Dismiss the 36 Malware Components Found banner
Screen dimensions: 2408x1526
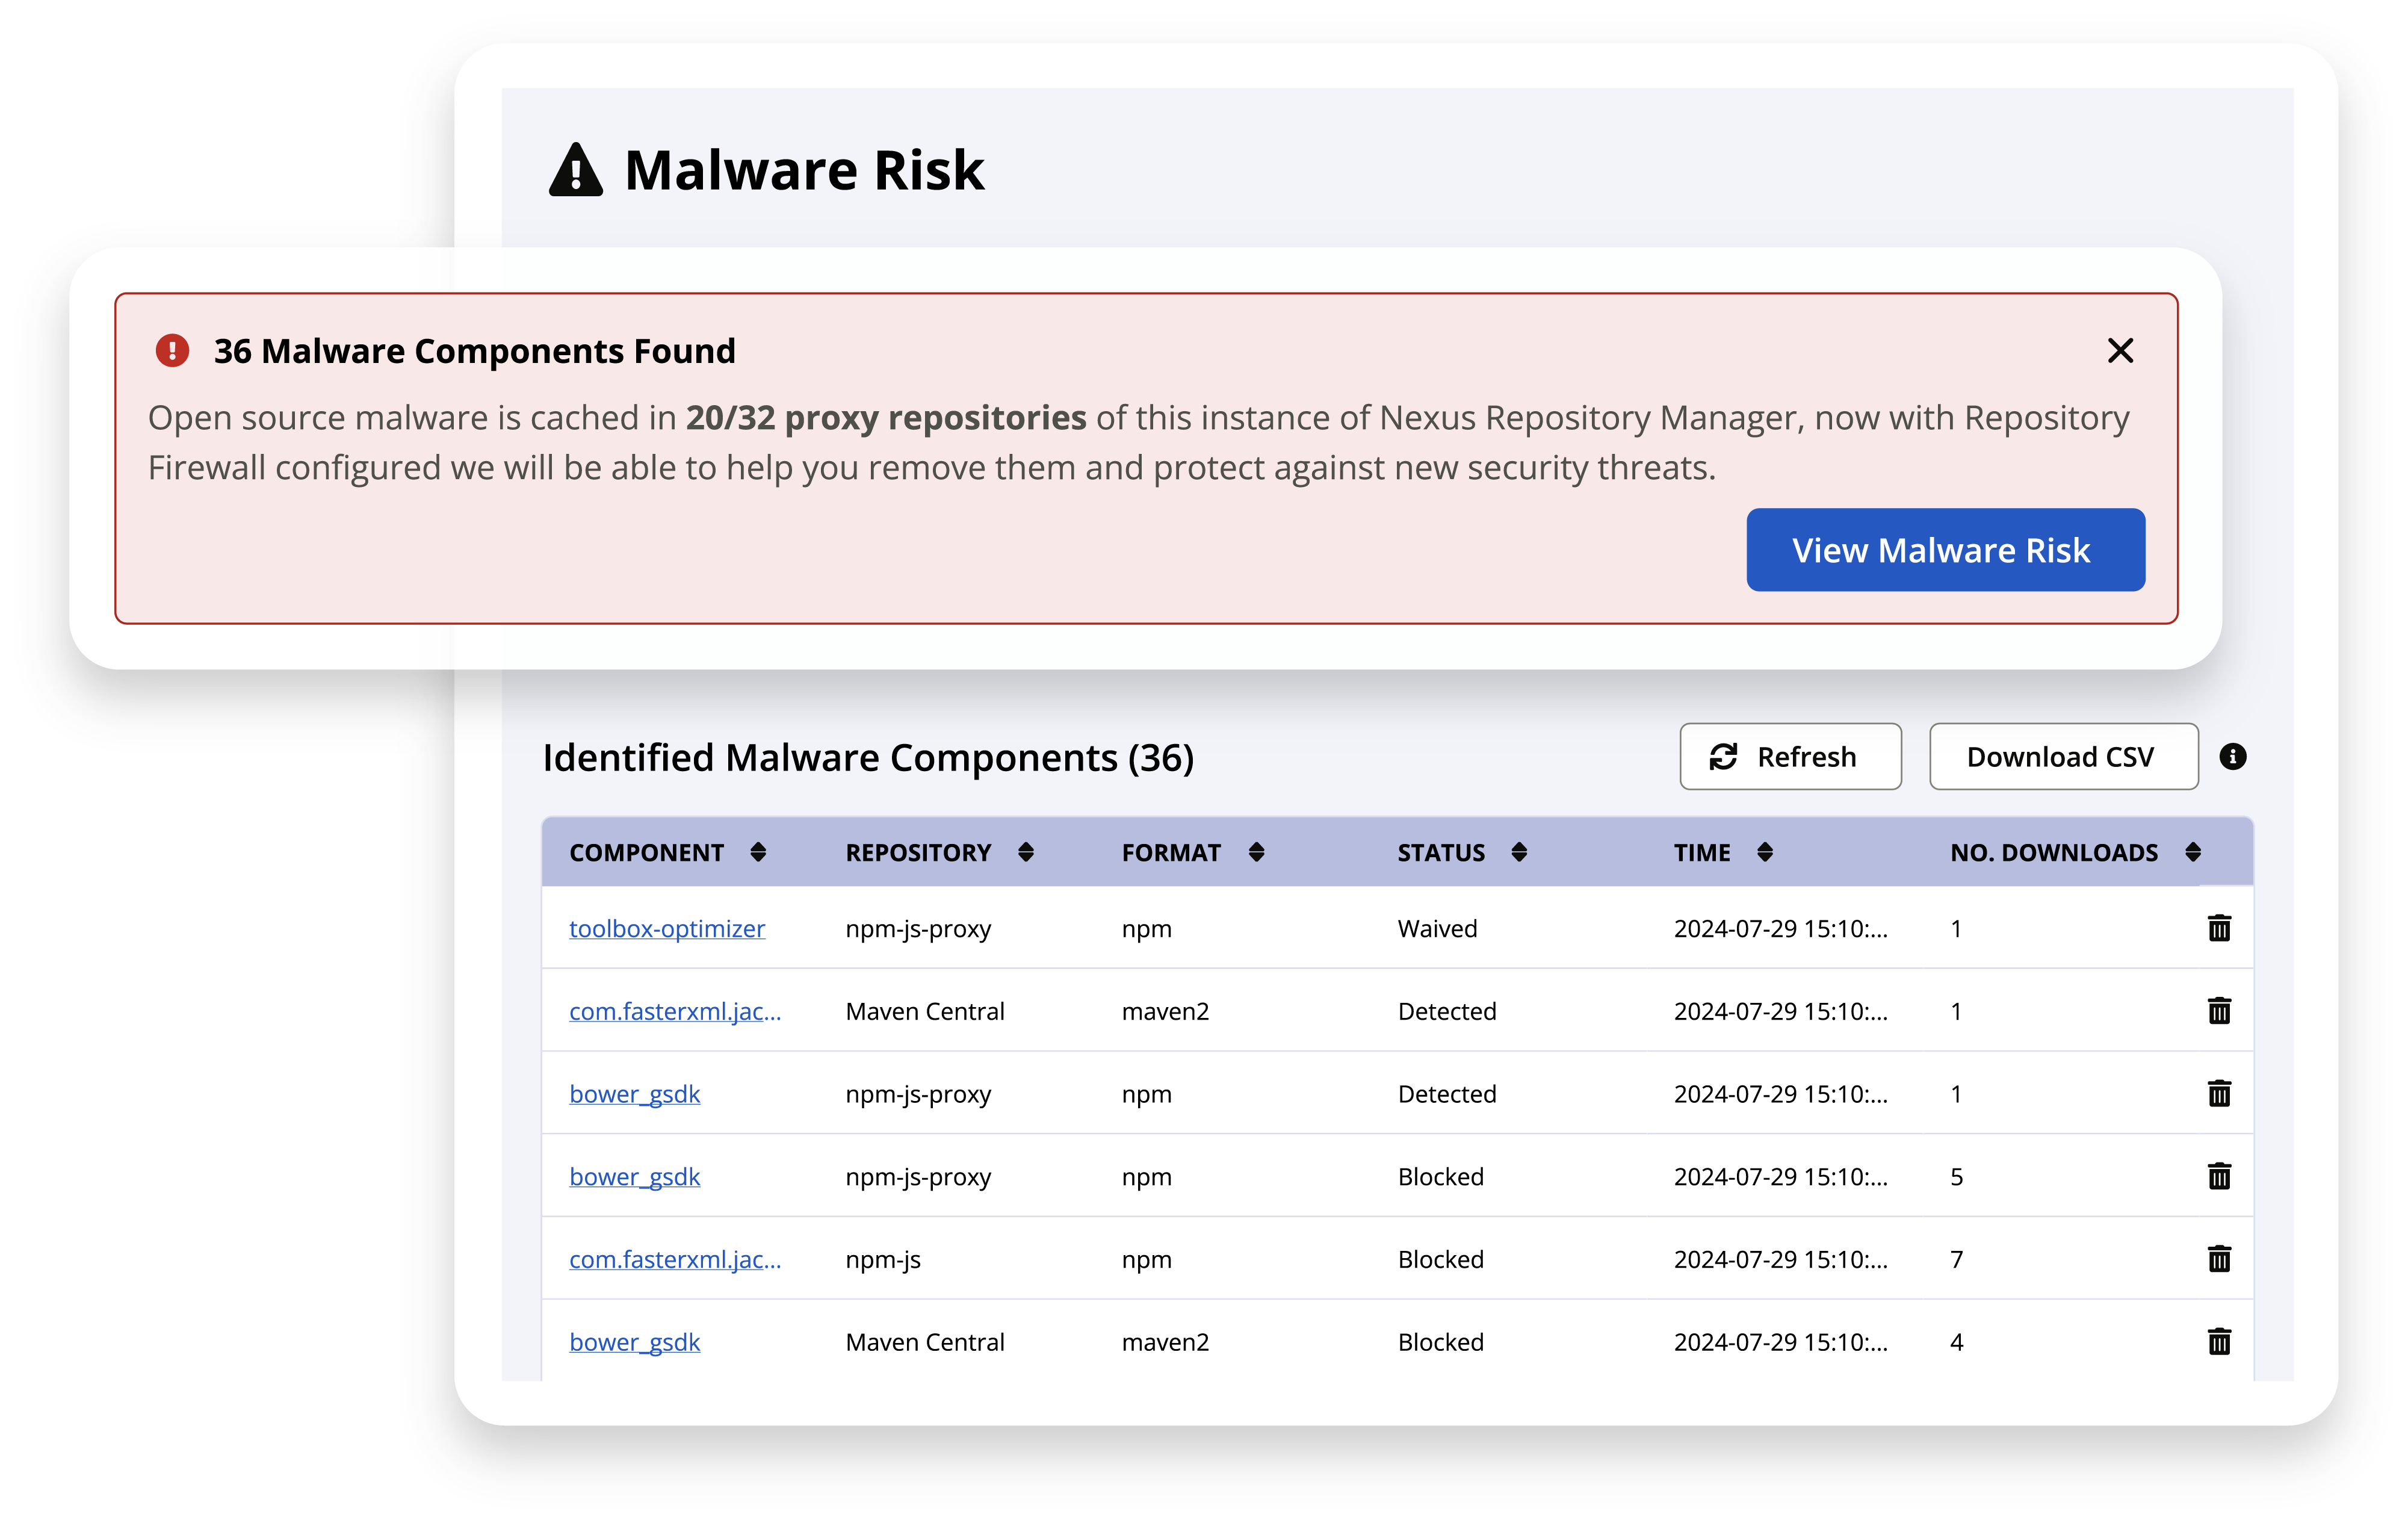click(2120, 351)
